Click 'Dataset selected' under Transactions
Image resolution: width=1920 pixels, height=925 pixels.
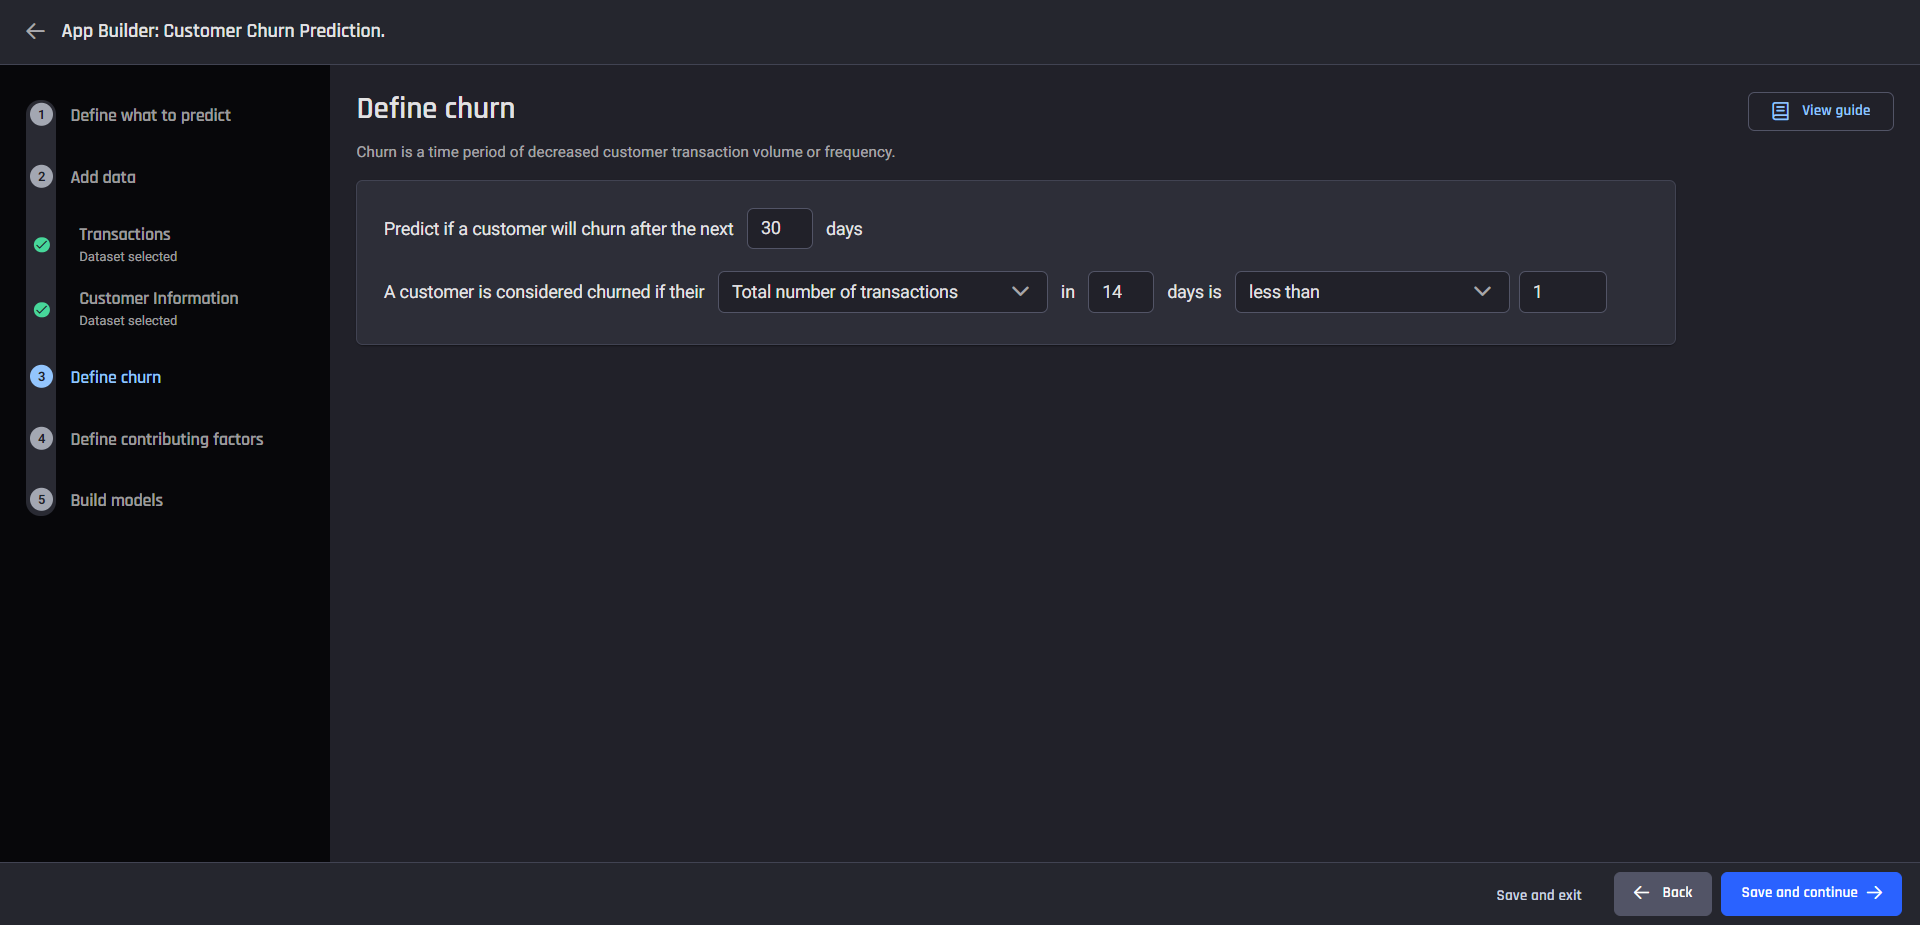(x=128, y=257)
